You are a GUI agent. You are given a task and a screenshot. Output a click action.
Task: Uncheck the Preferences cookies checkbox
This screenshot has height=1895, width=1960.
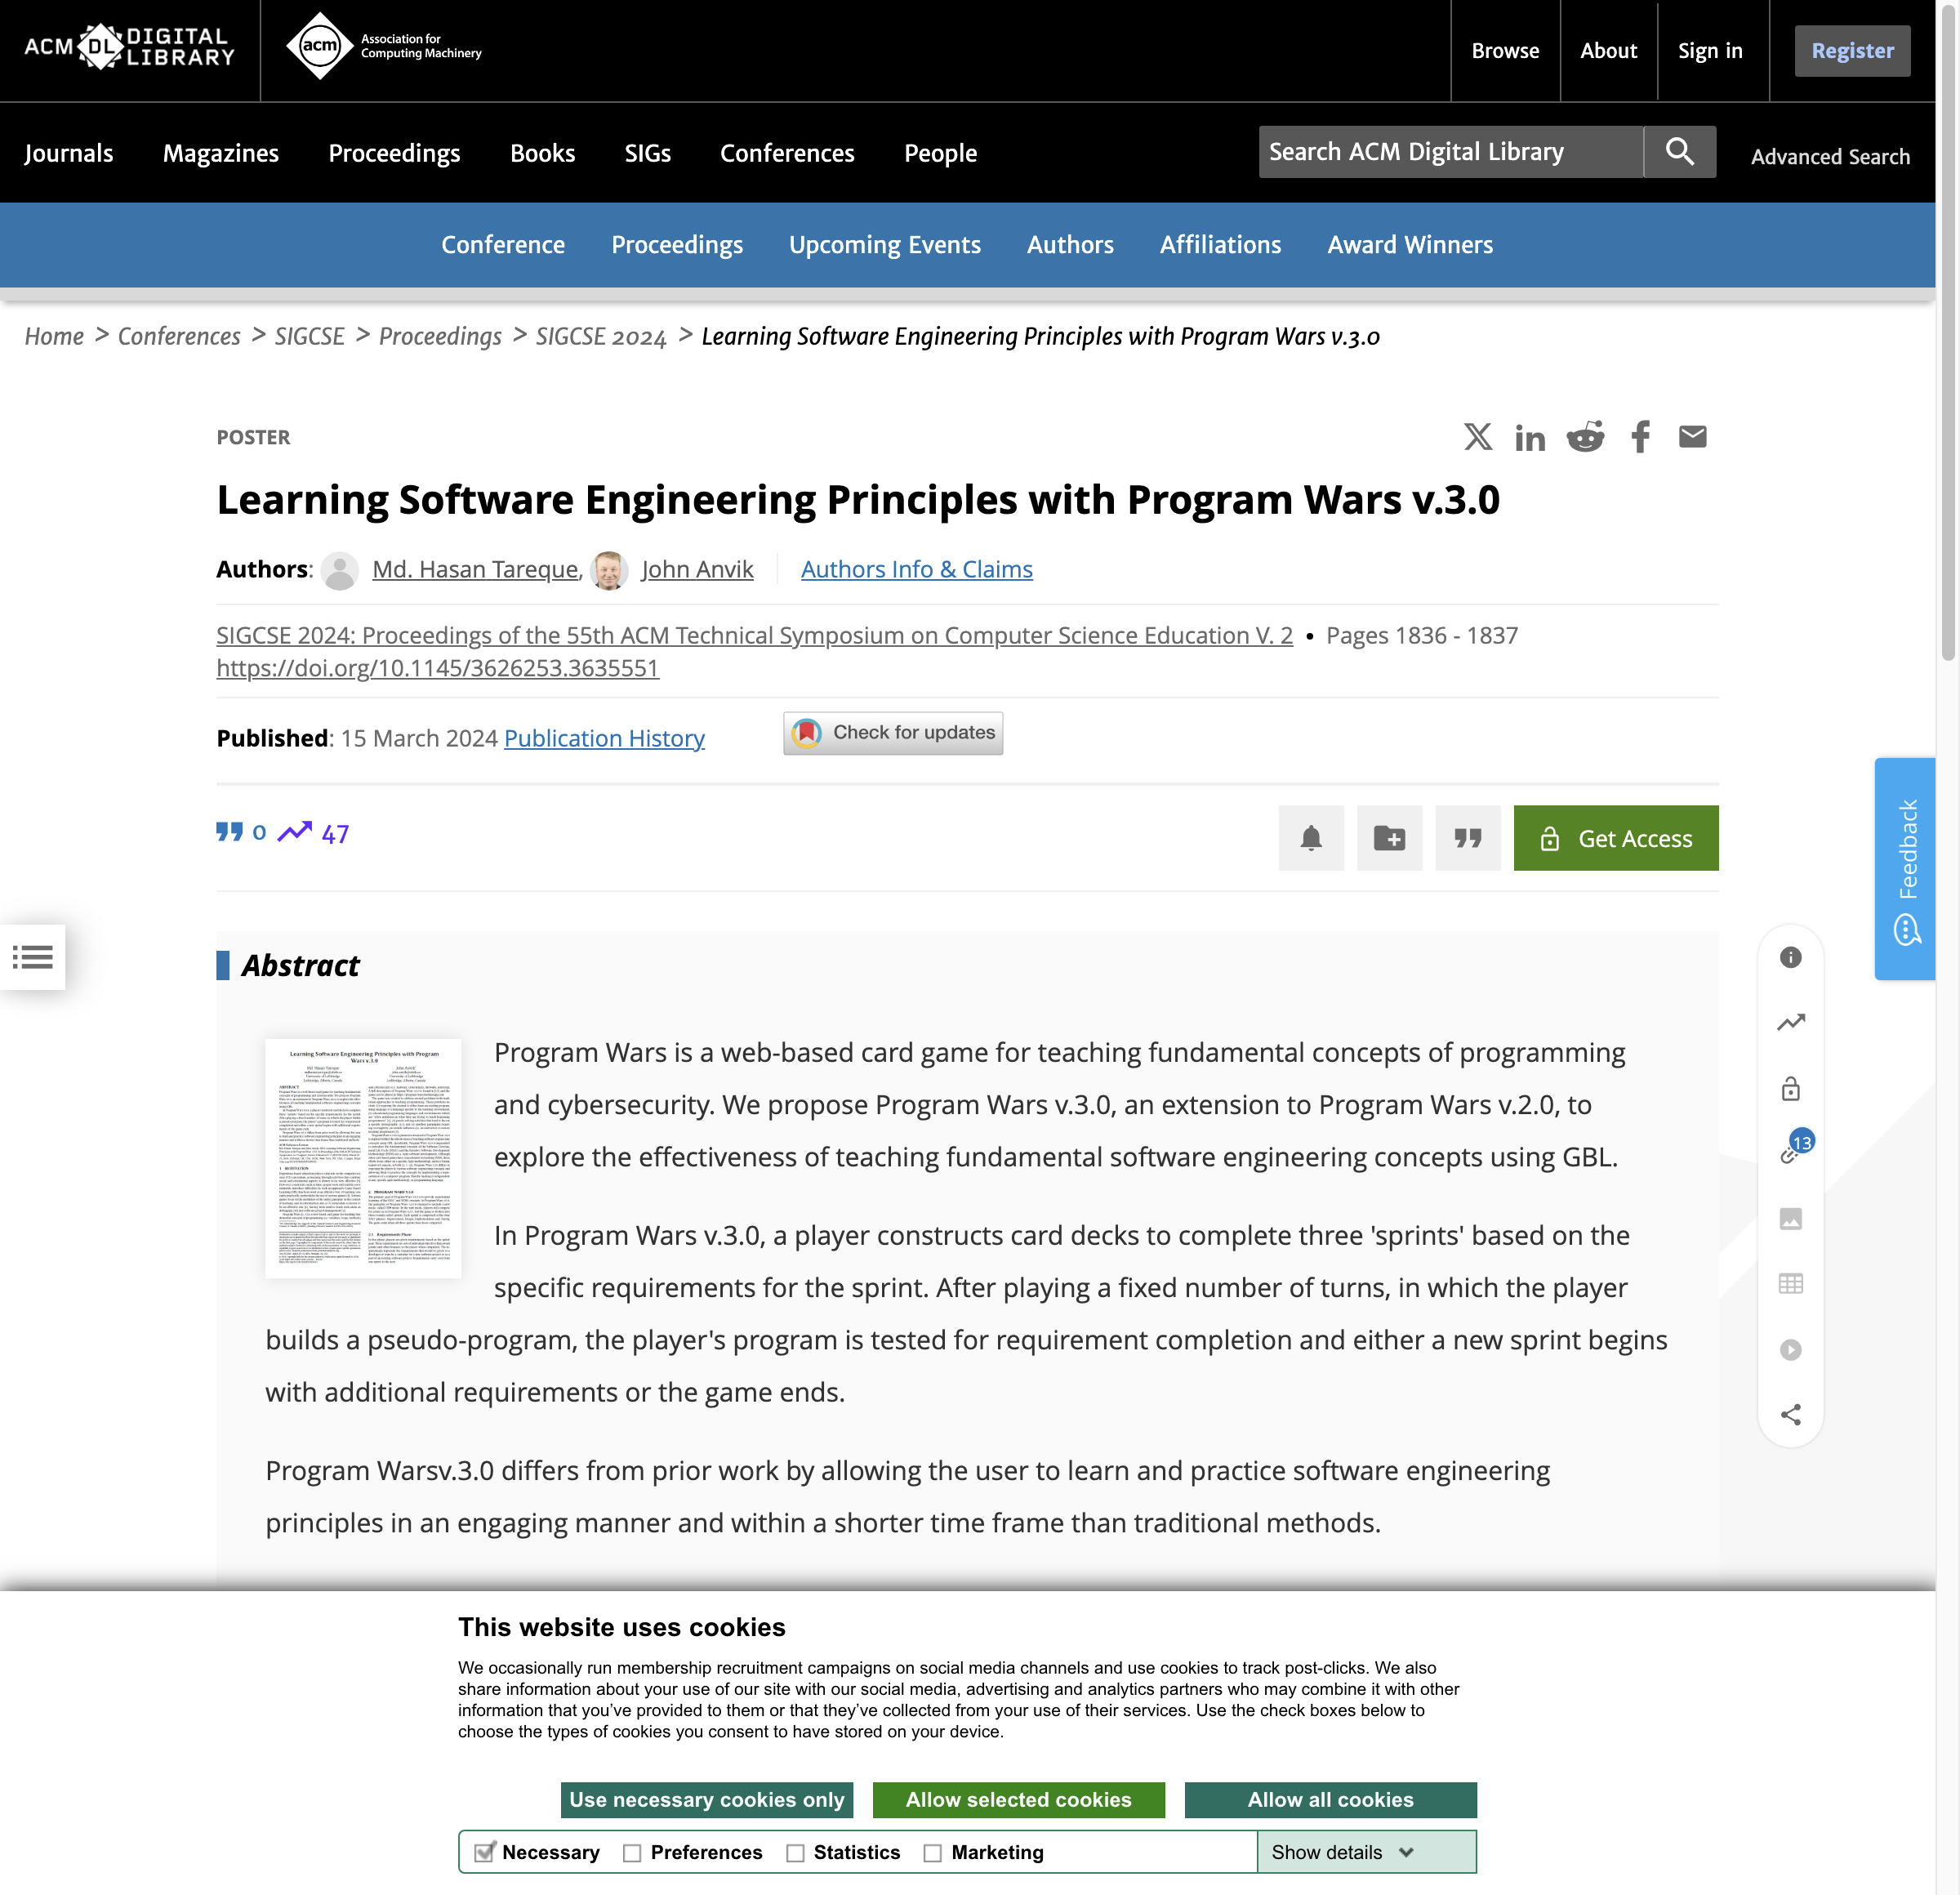(x=631, y=1852)
